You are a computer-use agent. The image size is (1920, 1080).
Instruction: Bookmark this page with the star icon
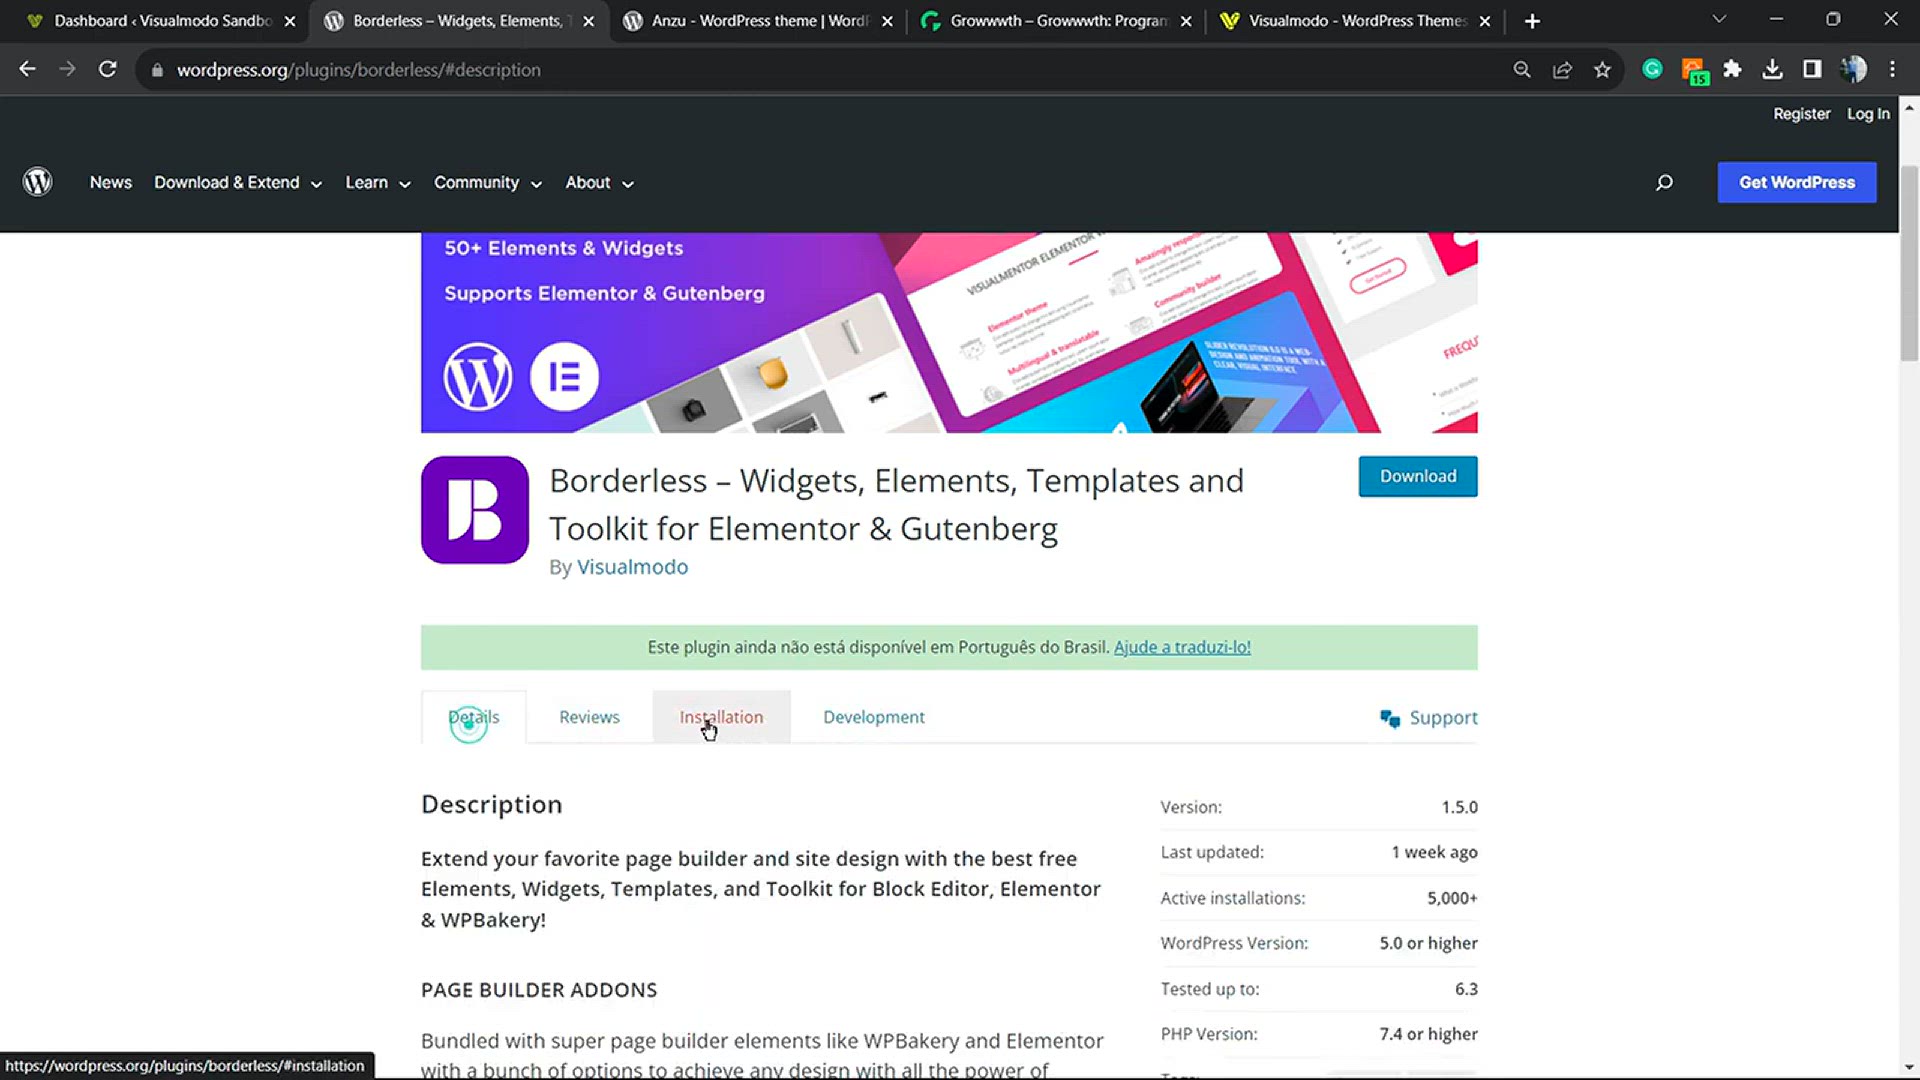click(x=1602, y=69)
